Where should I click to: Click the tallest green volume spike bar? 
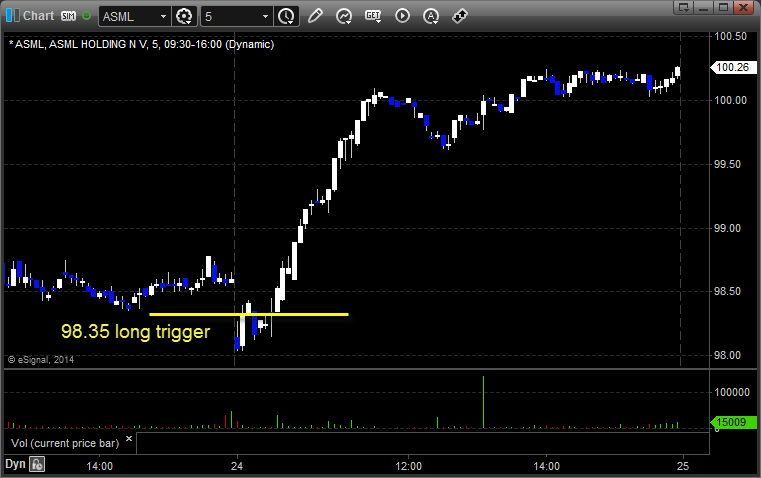point(483,402)
